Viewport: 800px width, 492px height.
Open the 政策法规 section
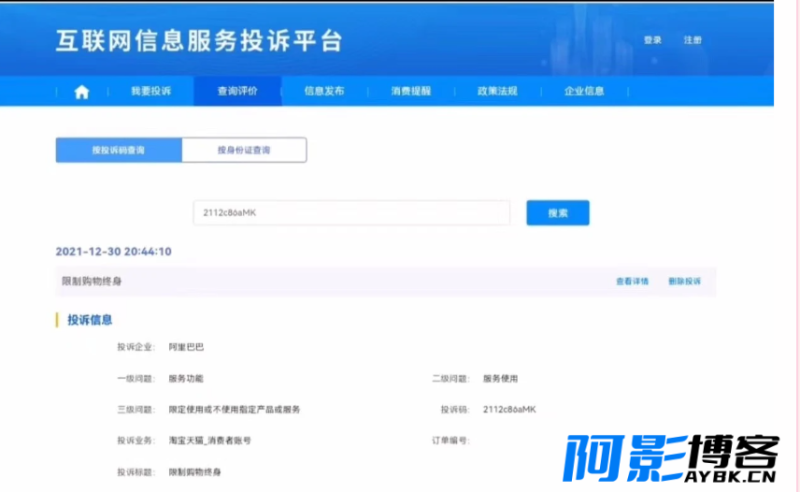[497, 91]
